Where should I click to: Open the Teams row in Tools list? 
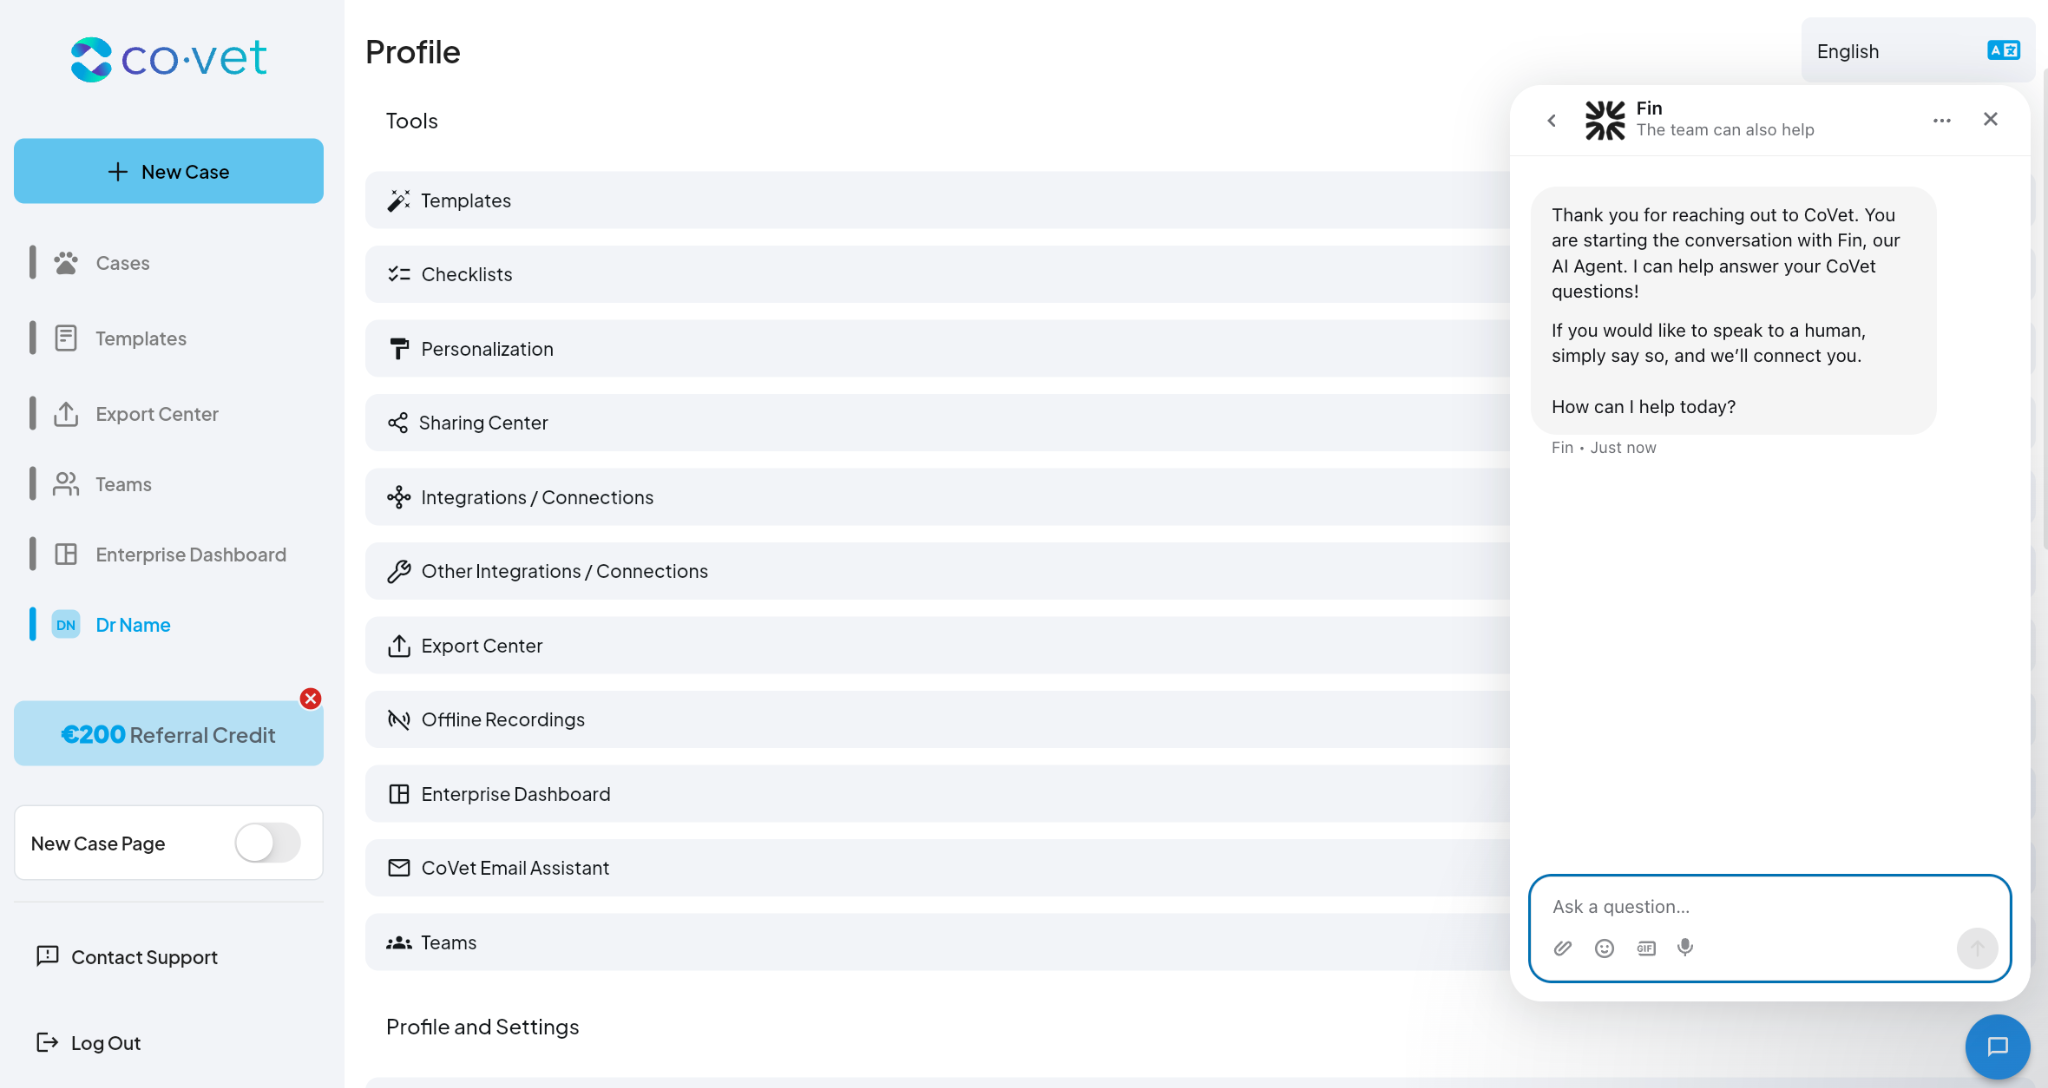tap(938, 942)
